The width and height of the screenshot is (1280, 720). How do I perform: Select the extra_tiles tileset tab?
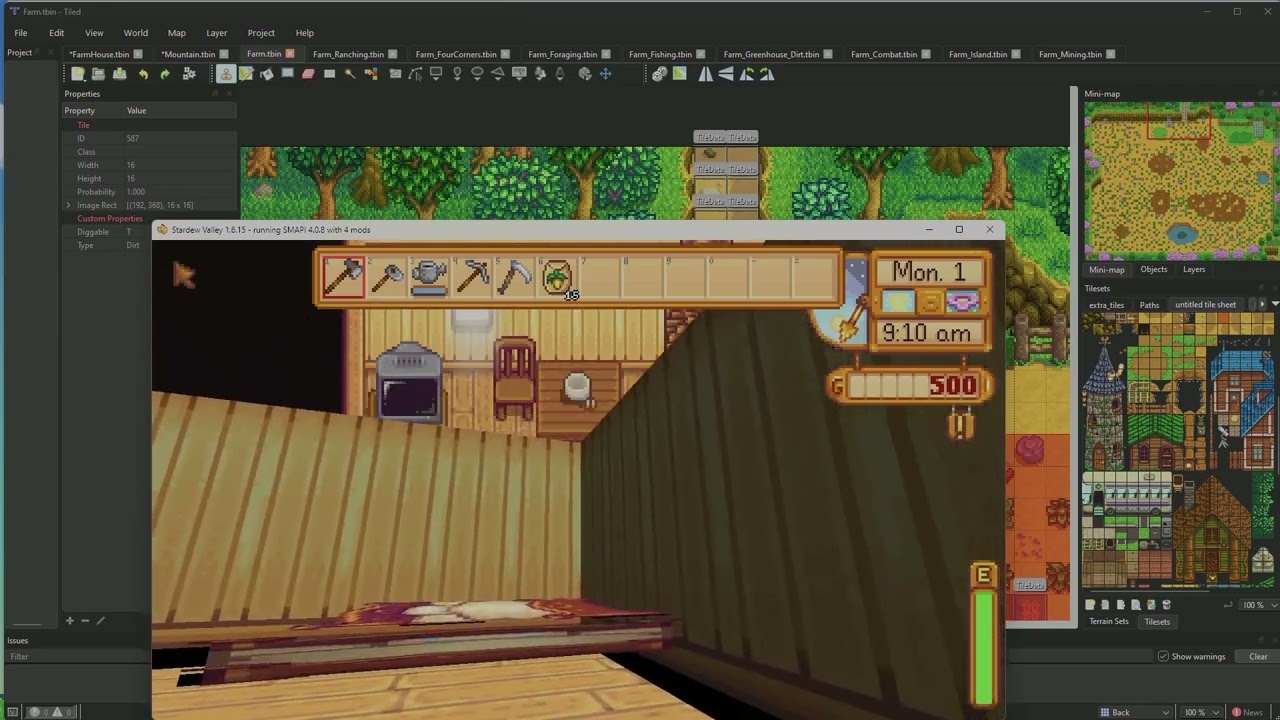1106,305
